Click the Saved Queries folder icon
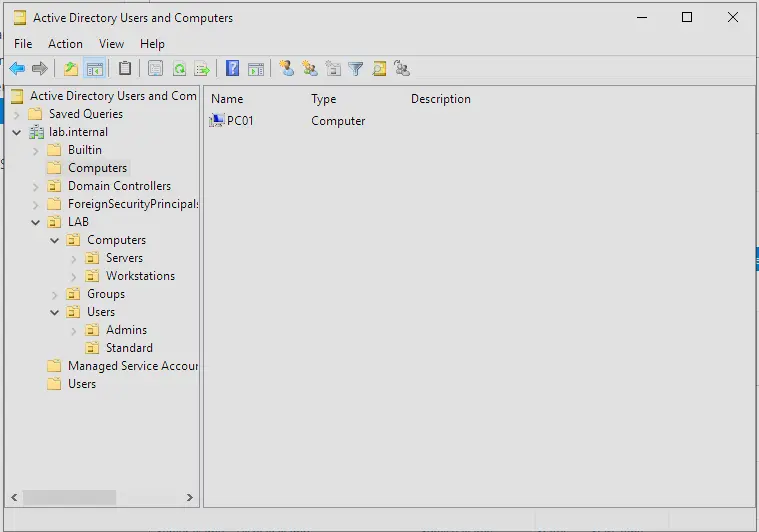This screenshot has width=759, height=532. tap(35, 114)
